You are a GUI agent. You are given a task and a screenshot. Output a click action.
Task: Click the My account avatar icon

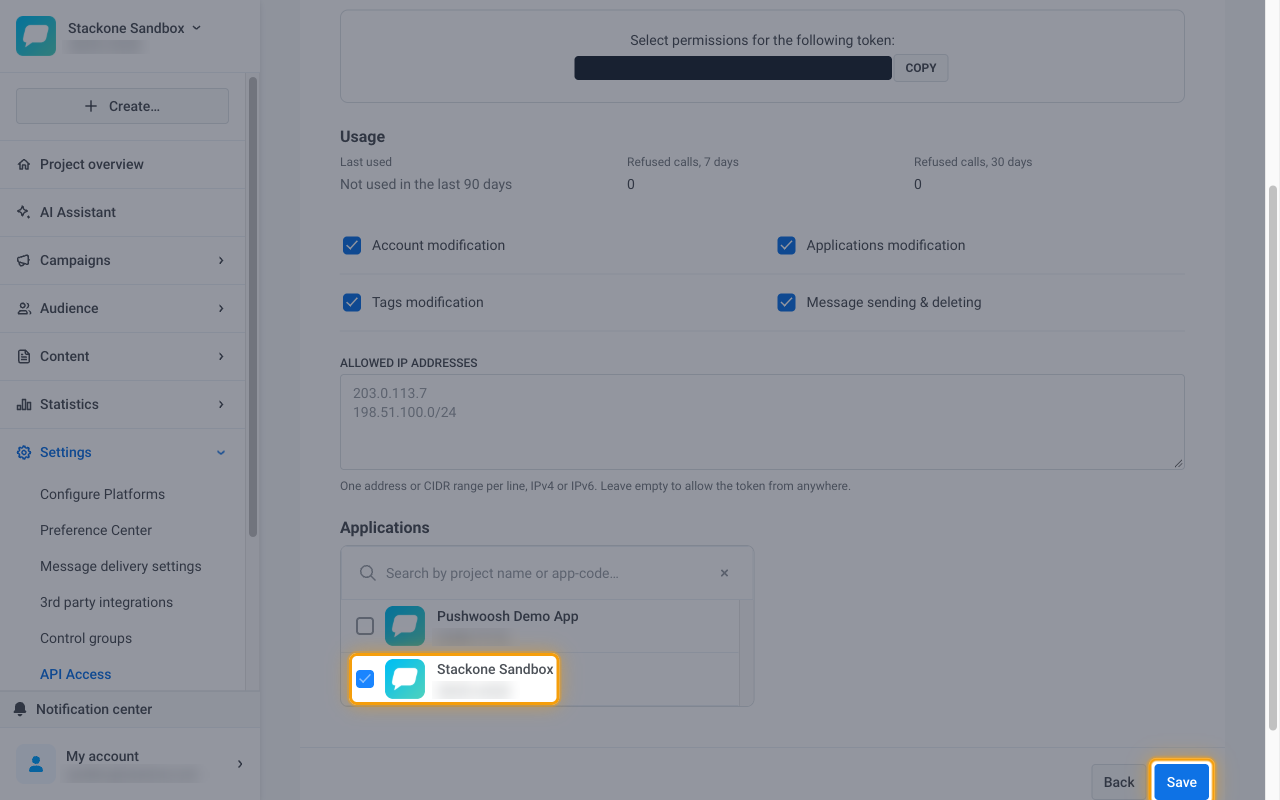(36, 764)
